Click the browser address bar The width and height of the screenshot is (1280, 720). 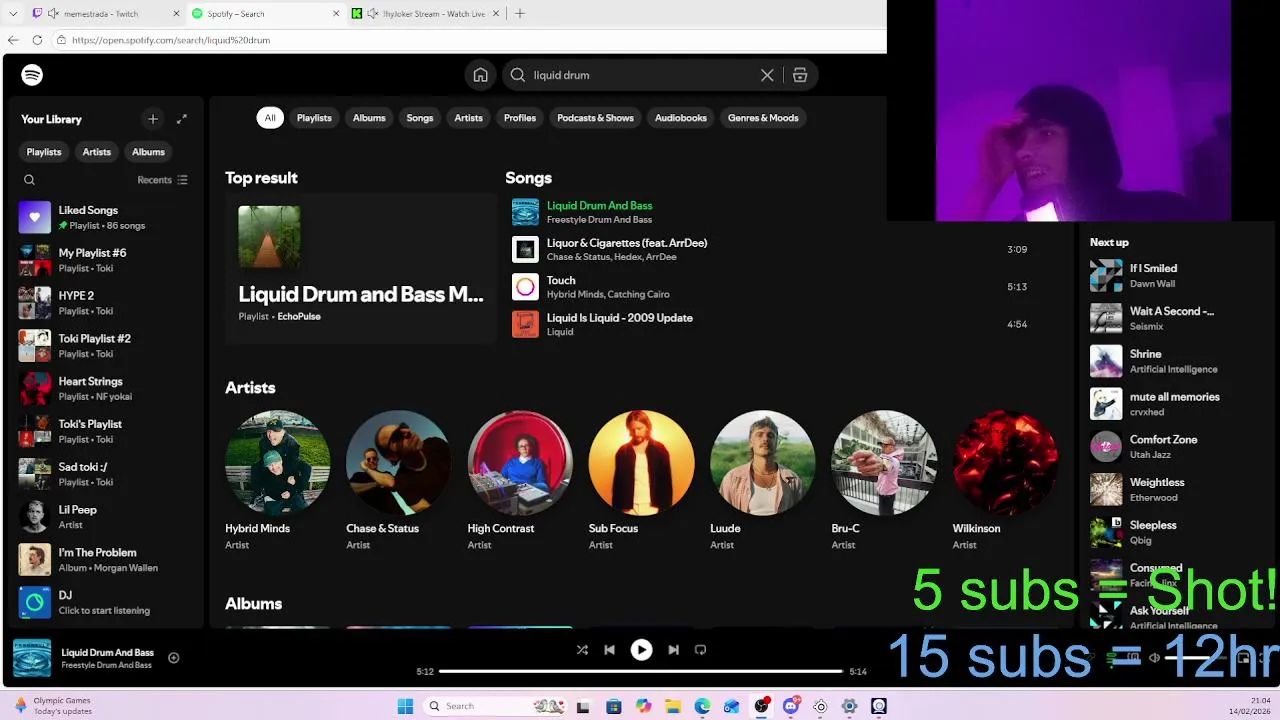tap(470, 40)
